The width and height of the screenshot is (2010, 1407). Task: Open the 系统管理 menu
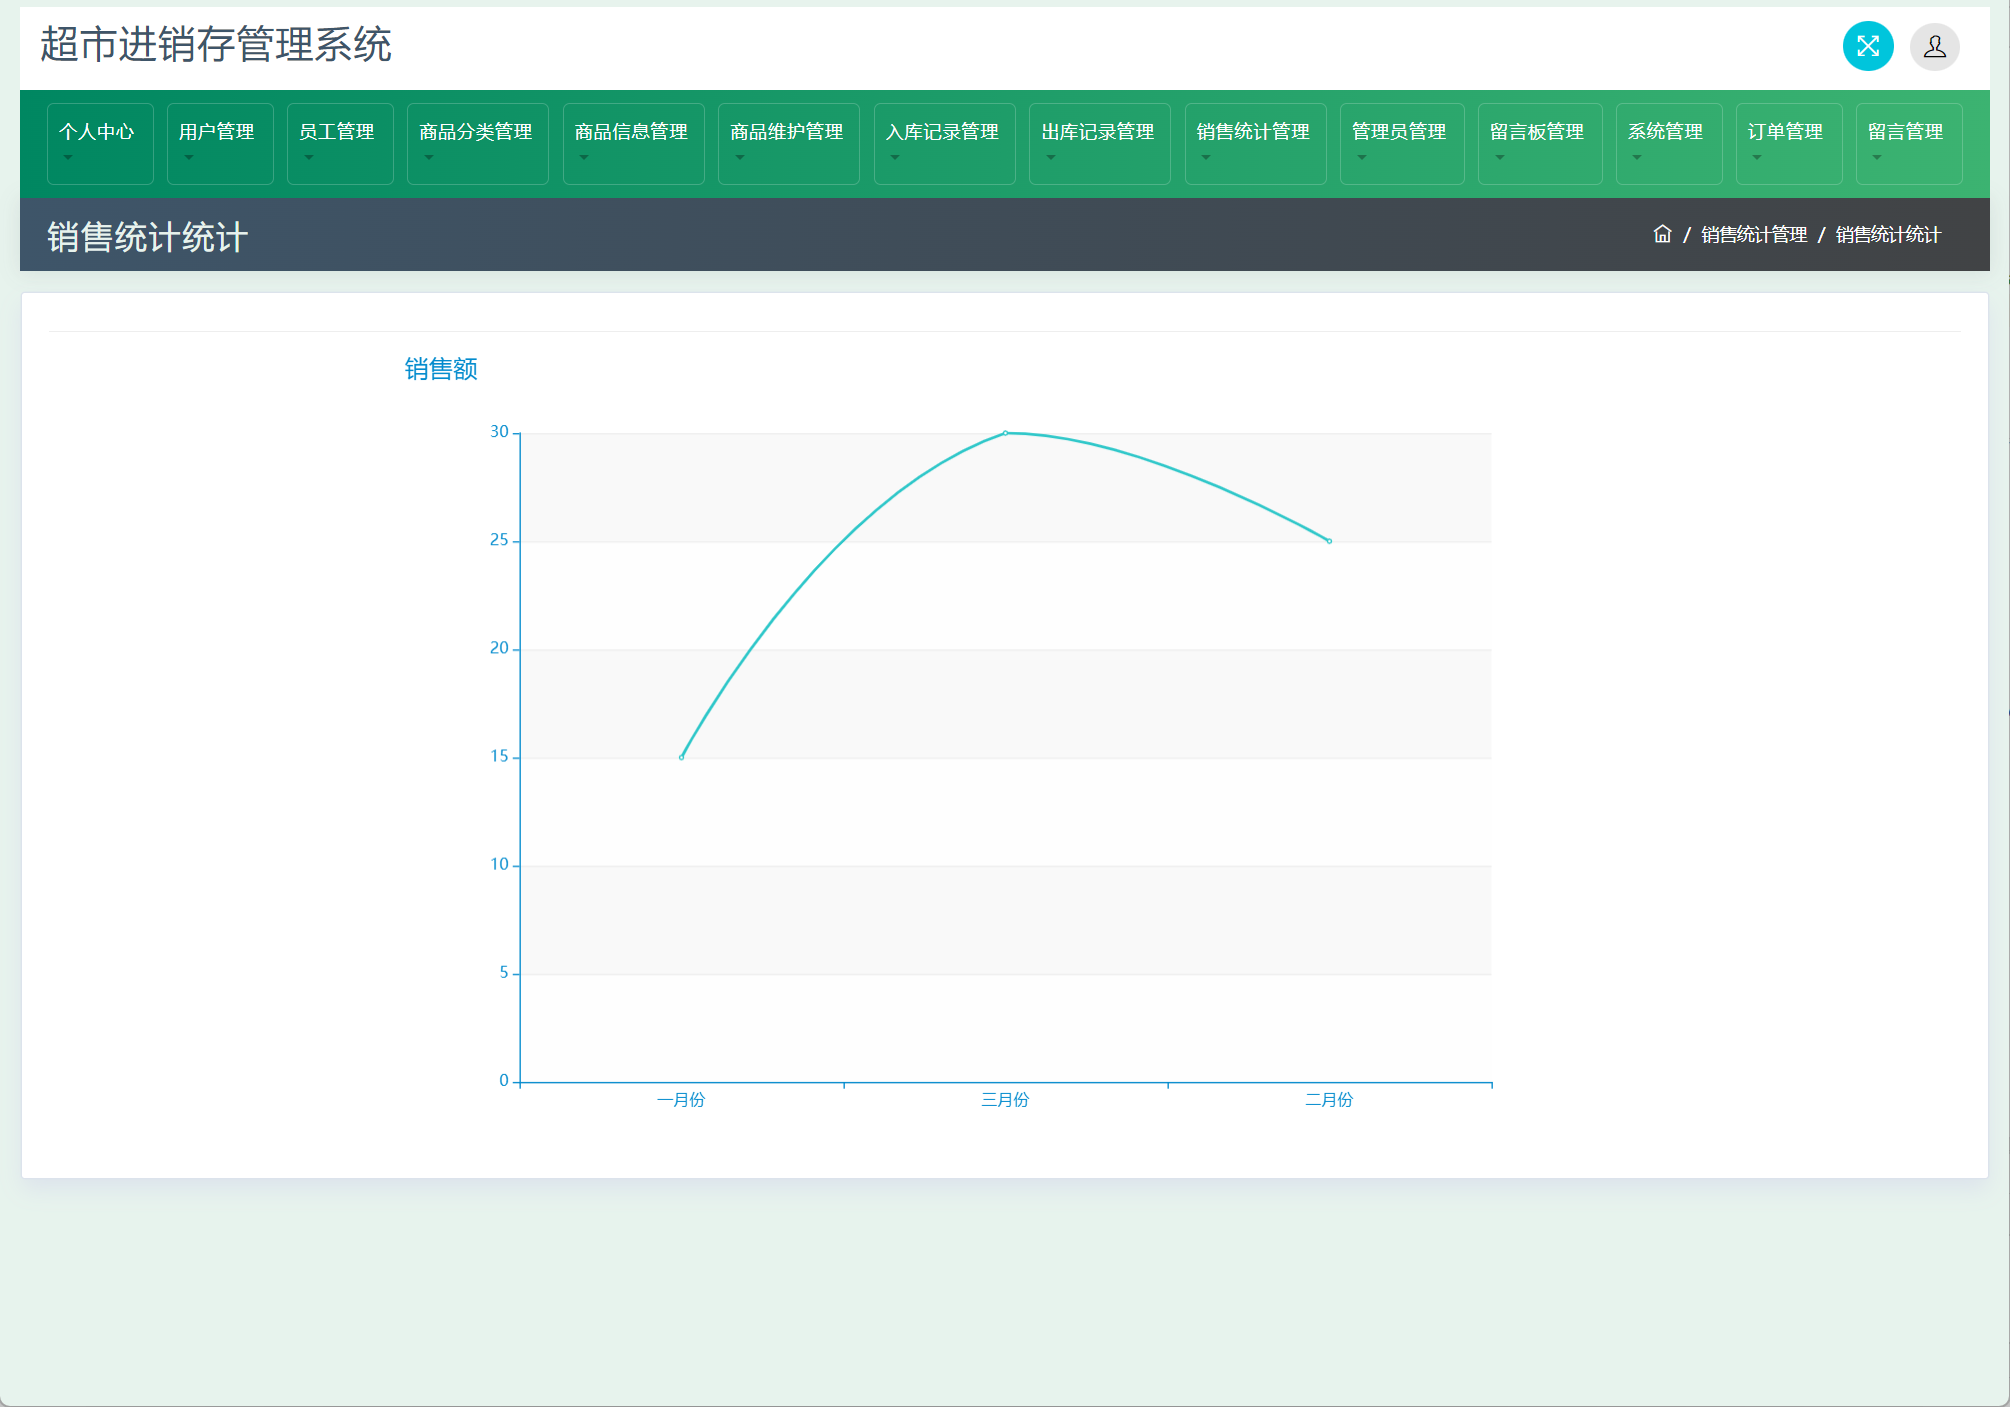tap(1665, 132)
